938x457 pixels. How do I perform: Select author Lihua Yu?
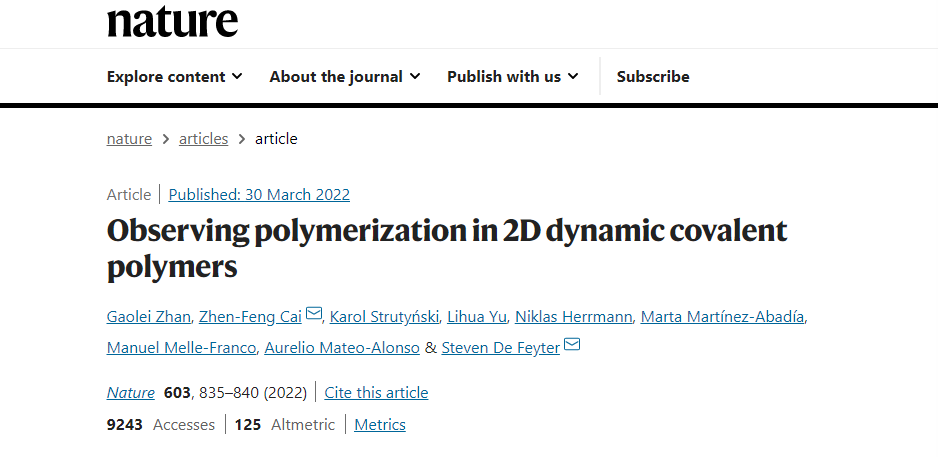[x=477, y=316]
